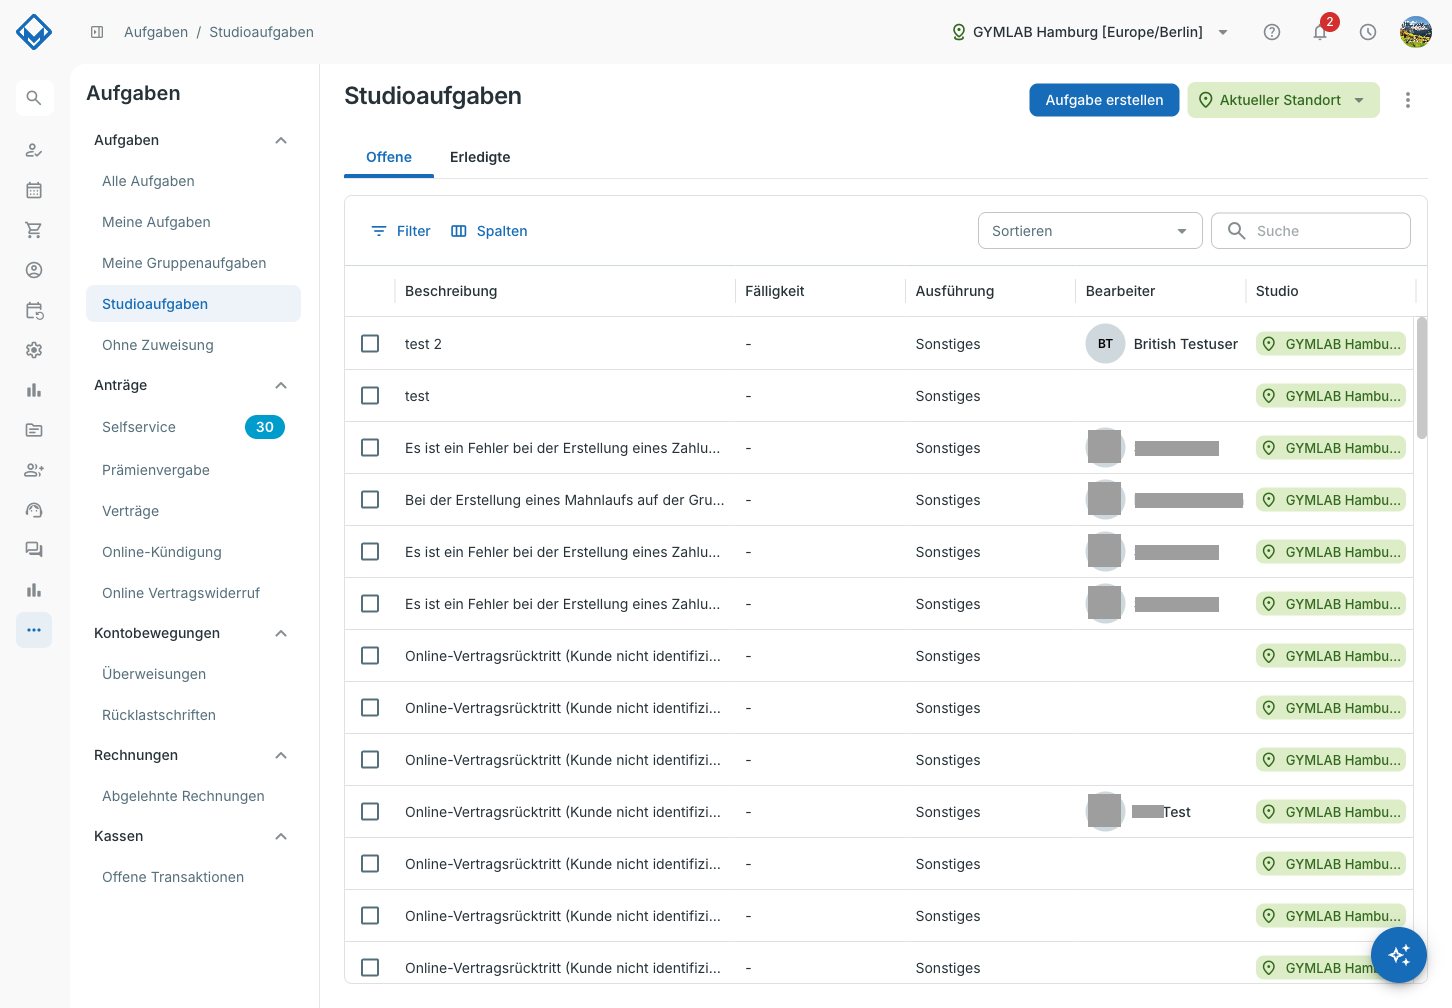The height and width of the screenshot is (1008, 1452).
Task: Toggle the sidebar collapse icon beside breadcrumb
Action: tap(97, 32)
